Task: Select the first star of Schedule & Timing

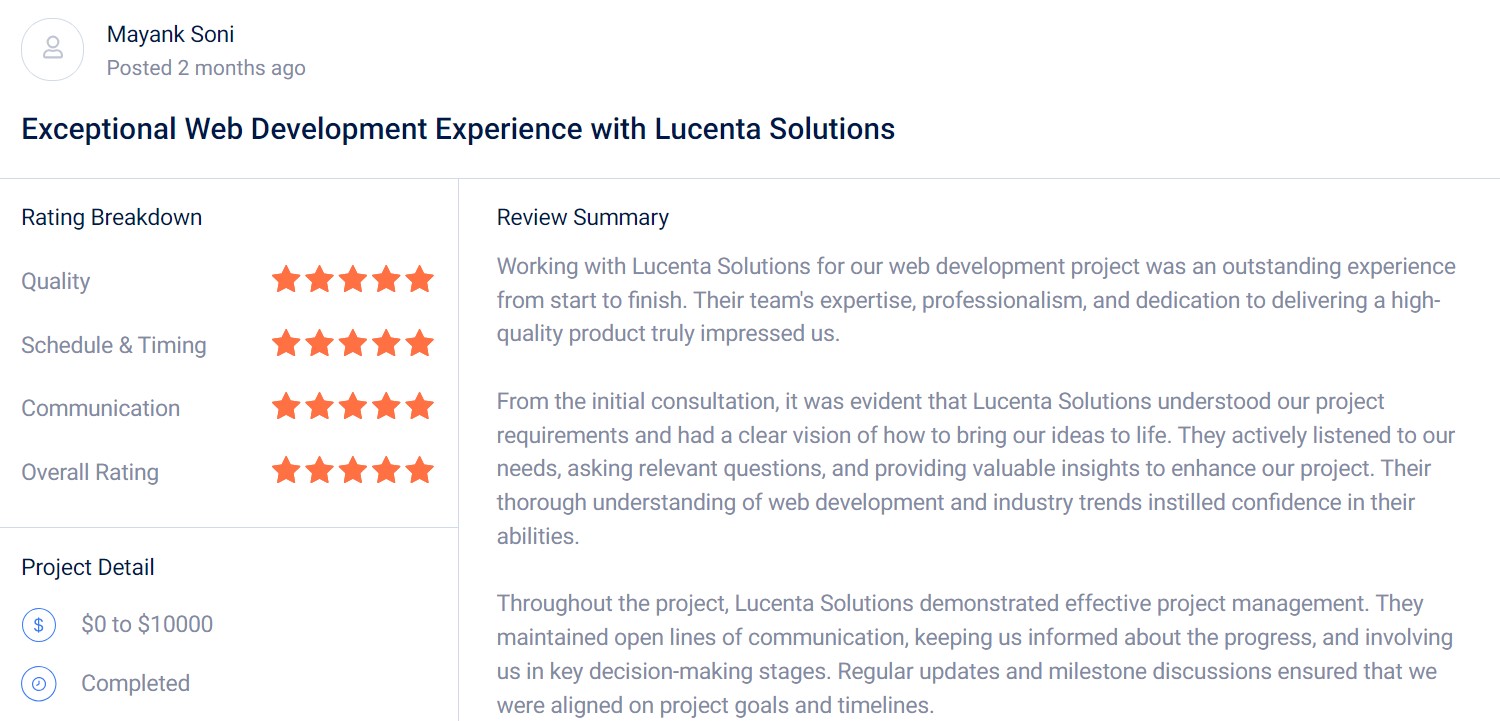Action: [286, 344]
